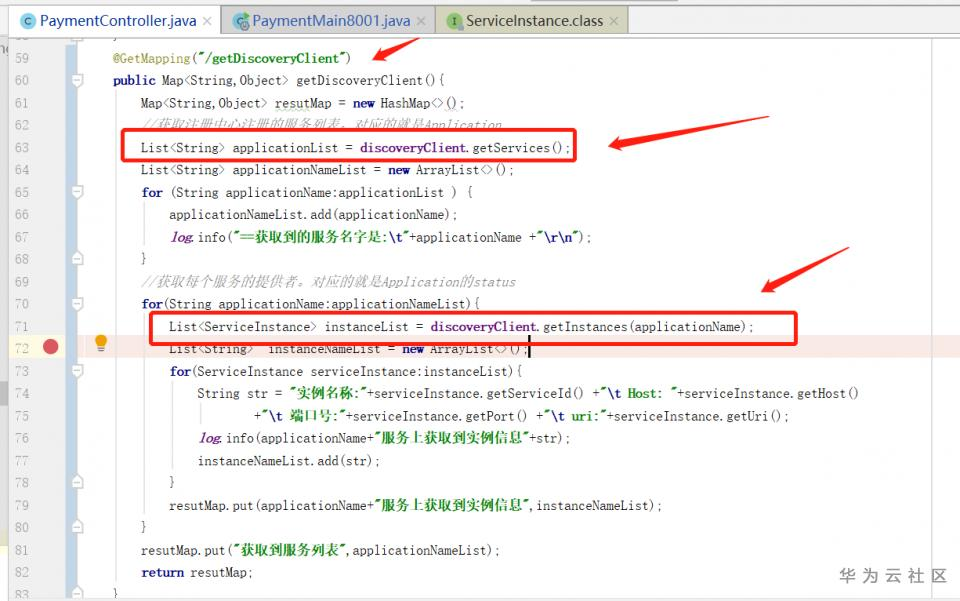
Task: Collapse the for loop fold at line 70
Action: point(77,304)
